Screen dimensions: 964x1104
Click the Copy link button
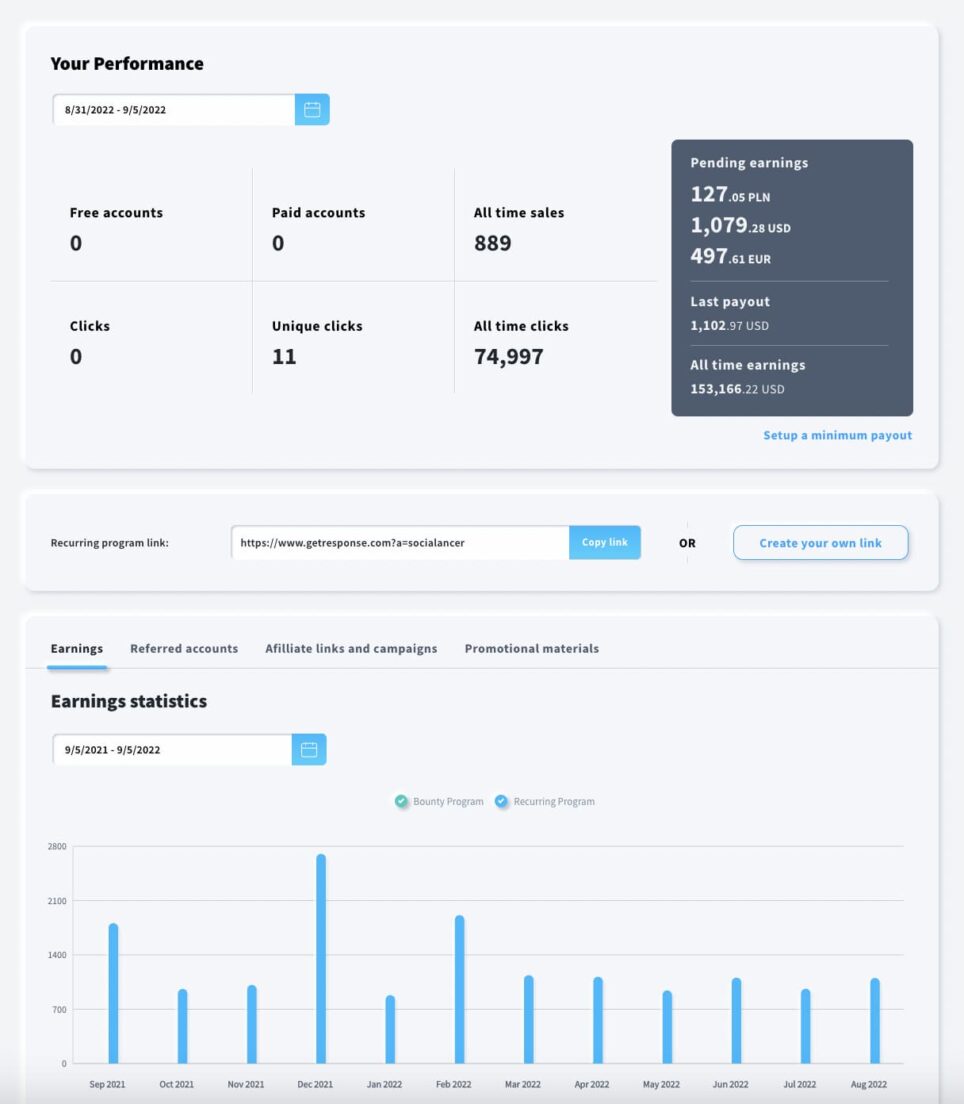[x=604, y=542]
